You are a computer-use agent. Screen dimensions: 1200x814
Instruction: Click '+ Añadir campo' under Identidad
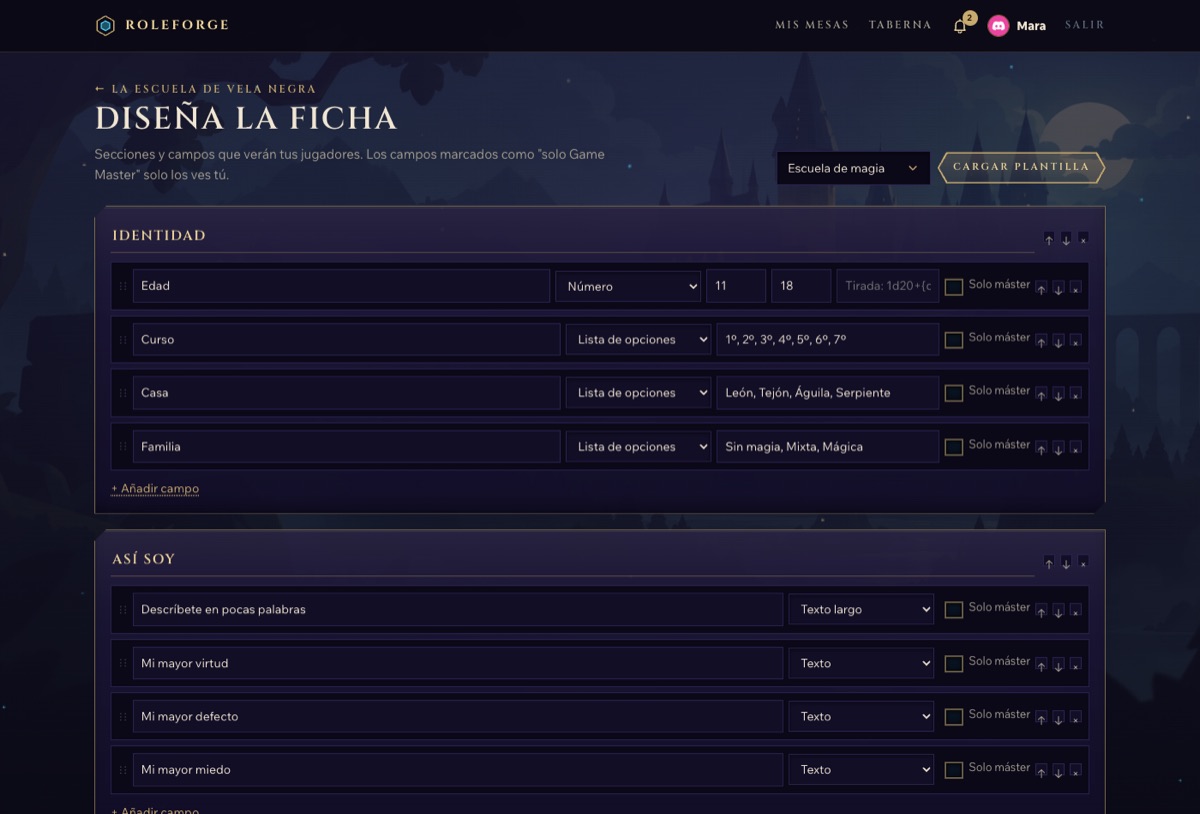(x=155, y=489)
